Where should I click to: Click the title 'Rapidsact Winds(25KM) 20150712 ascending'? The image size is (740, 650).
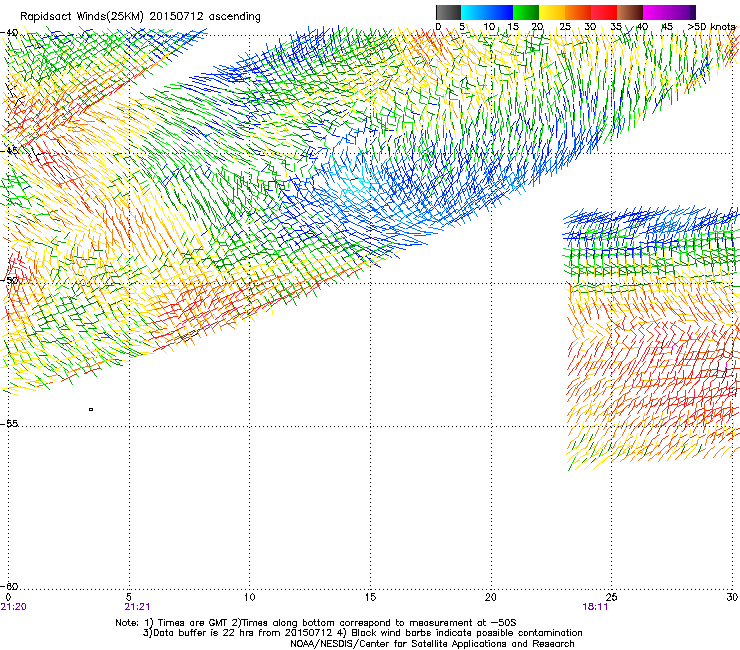pos(140,17)
